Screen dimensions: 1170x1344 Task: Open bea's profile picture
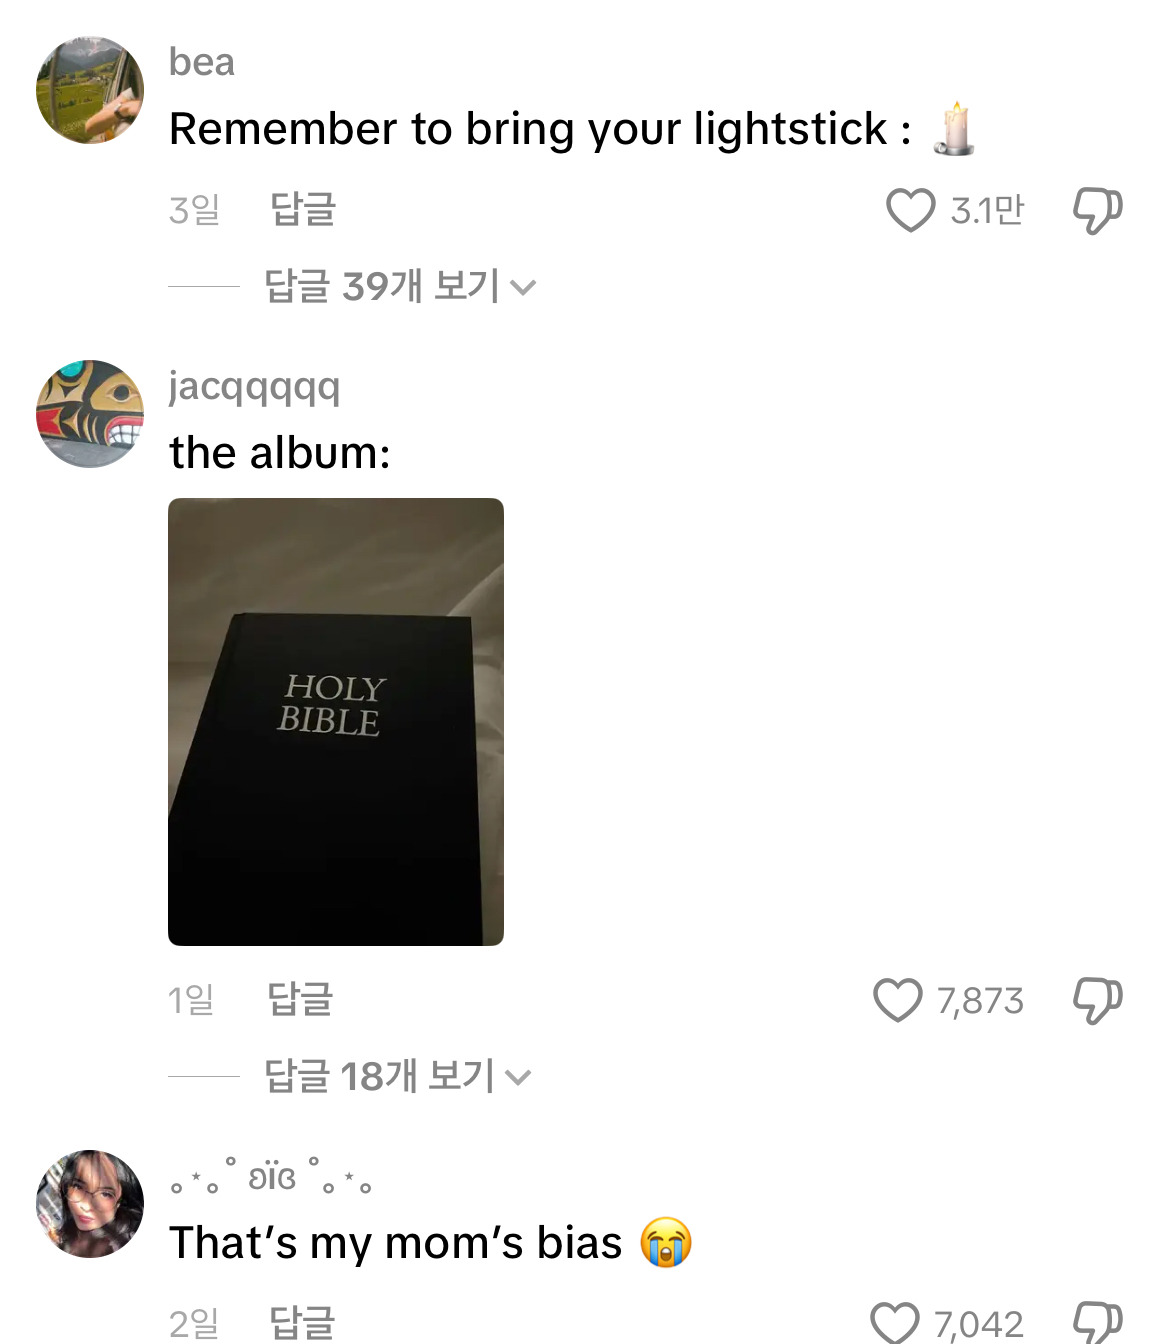pos(90,90)
